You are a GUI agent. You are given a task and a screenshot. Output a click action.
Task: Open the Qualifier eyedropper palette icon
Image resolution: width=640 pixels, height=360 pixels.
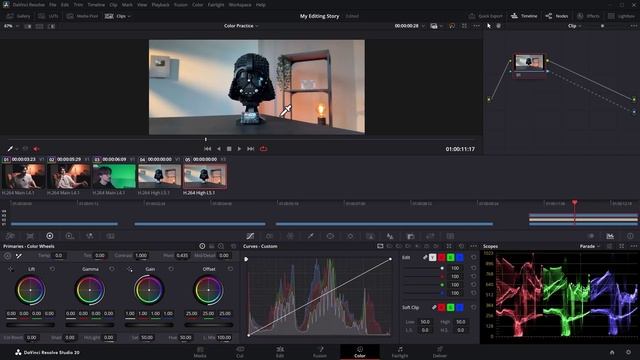coord(311,236)
